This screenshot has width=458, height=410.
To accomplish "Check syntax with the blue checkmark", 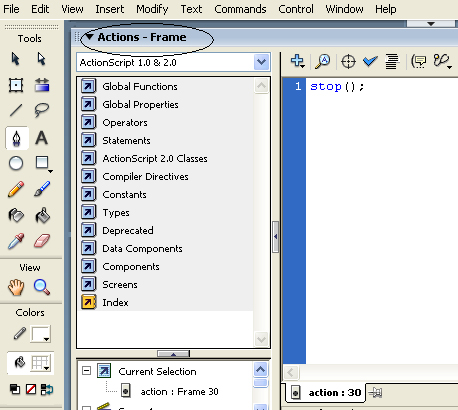I will [370, 61].
